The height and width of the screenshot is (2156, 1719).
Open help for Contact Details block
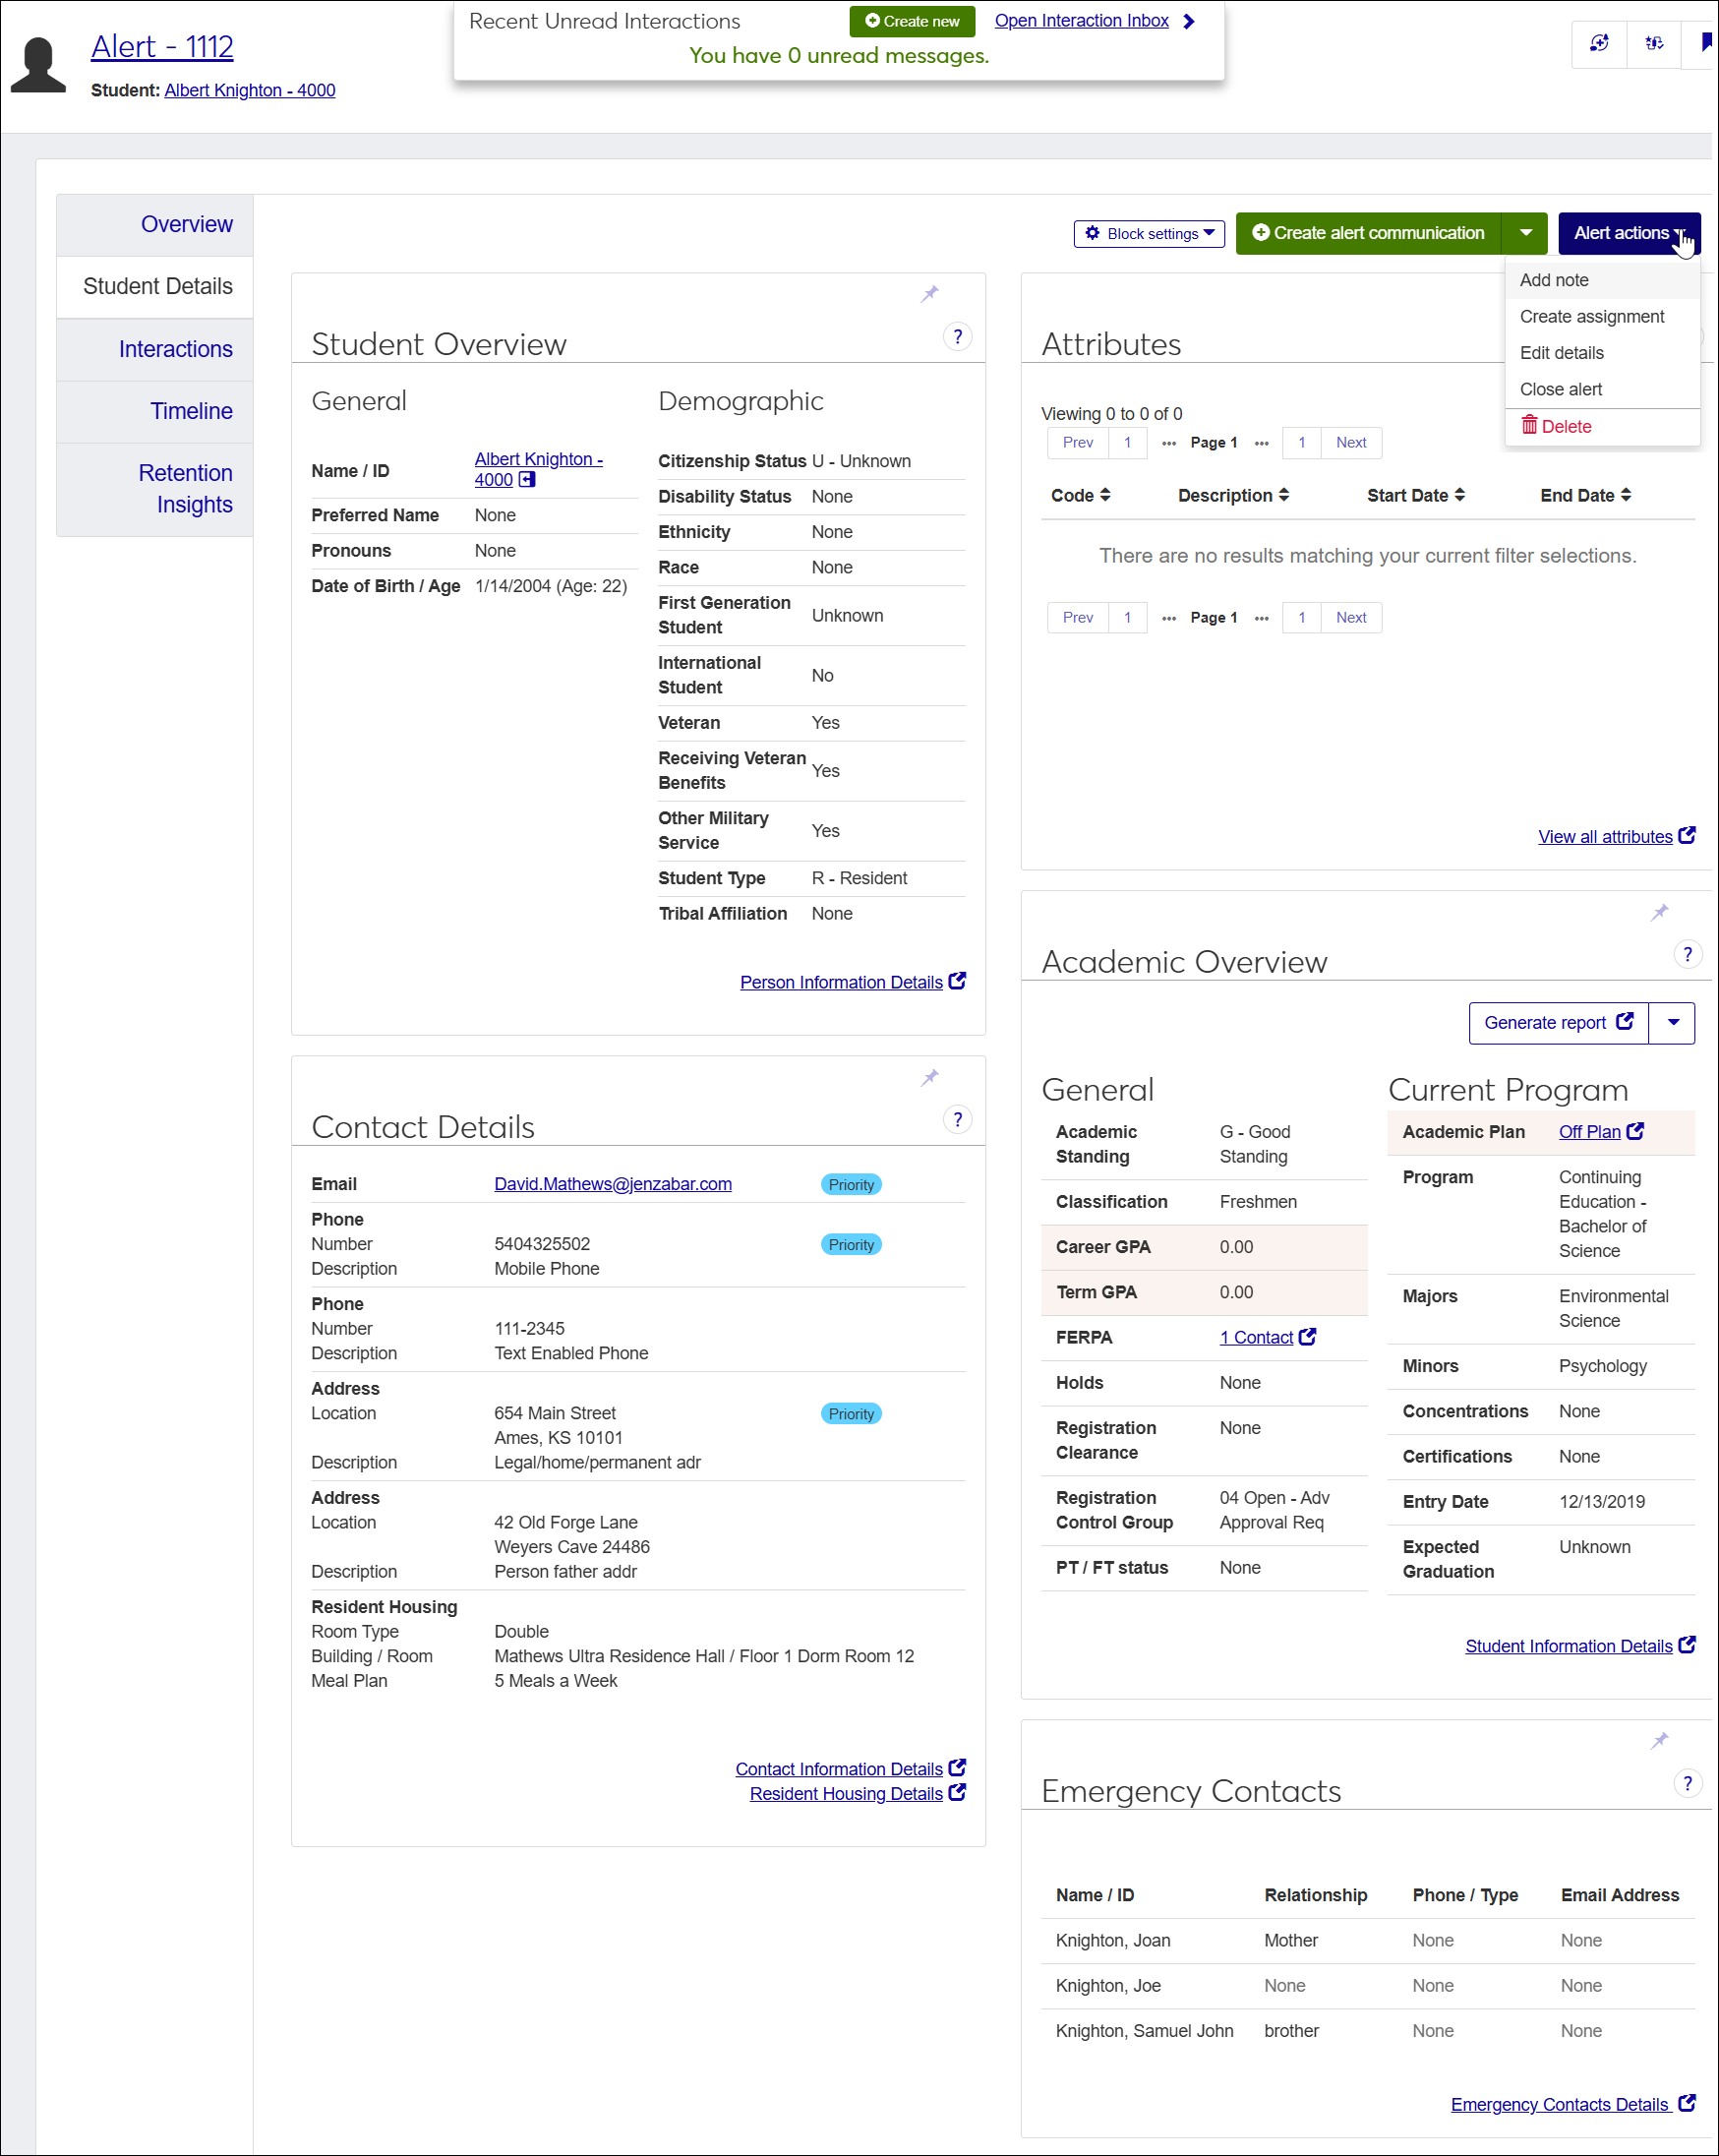pyautogui.click(x=957, y=1120)
